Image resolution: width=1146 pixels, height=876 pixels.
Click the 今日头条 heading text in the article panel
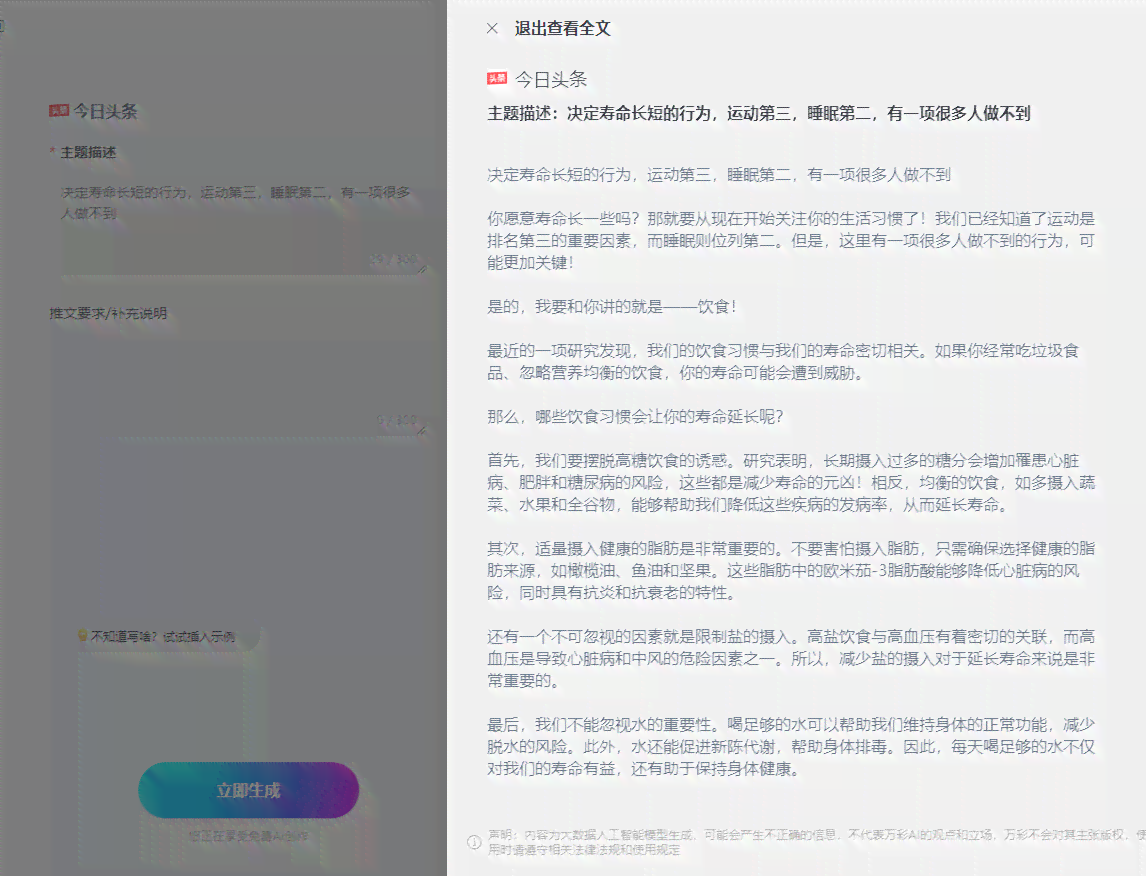point(551,79)
